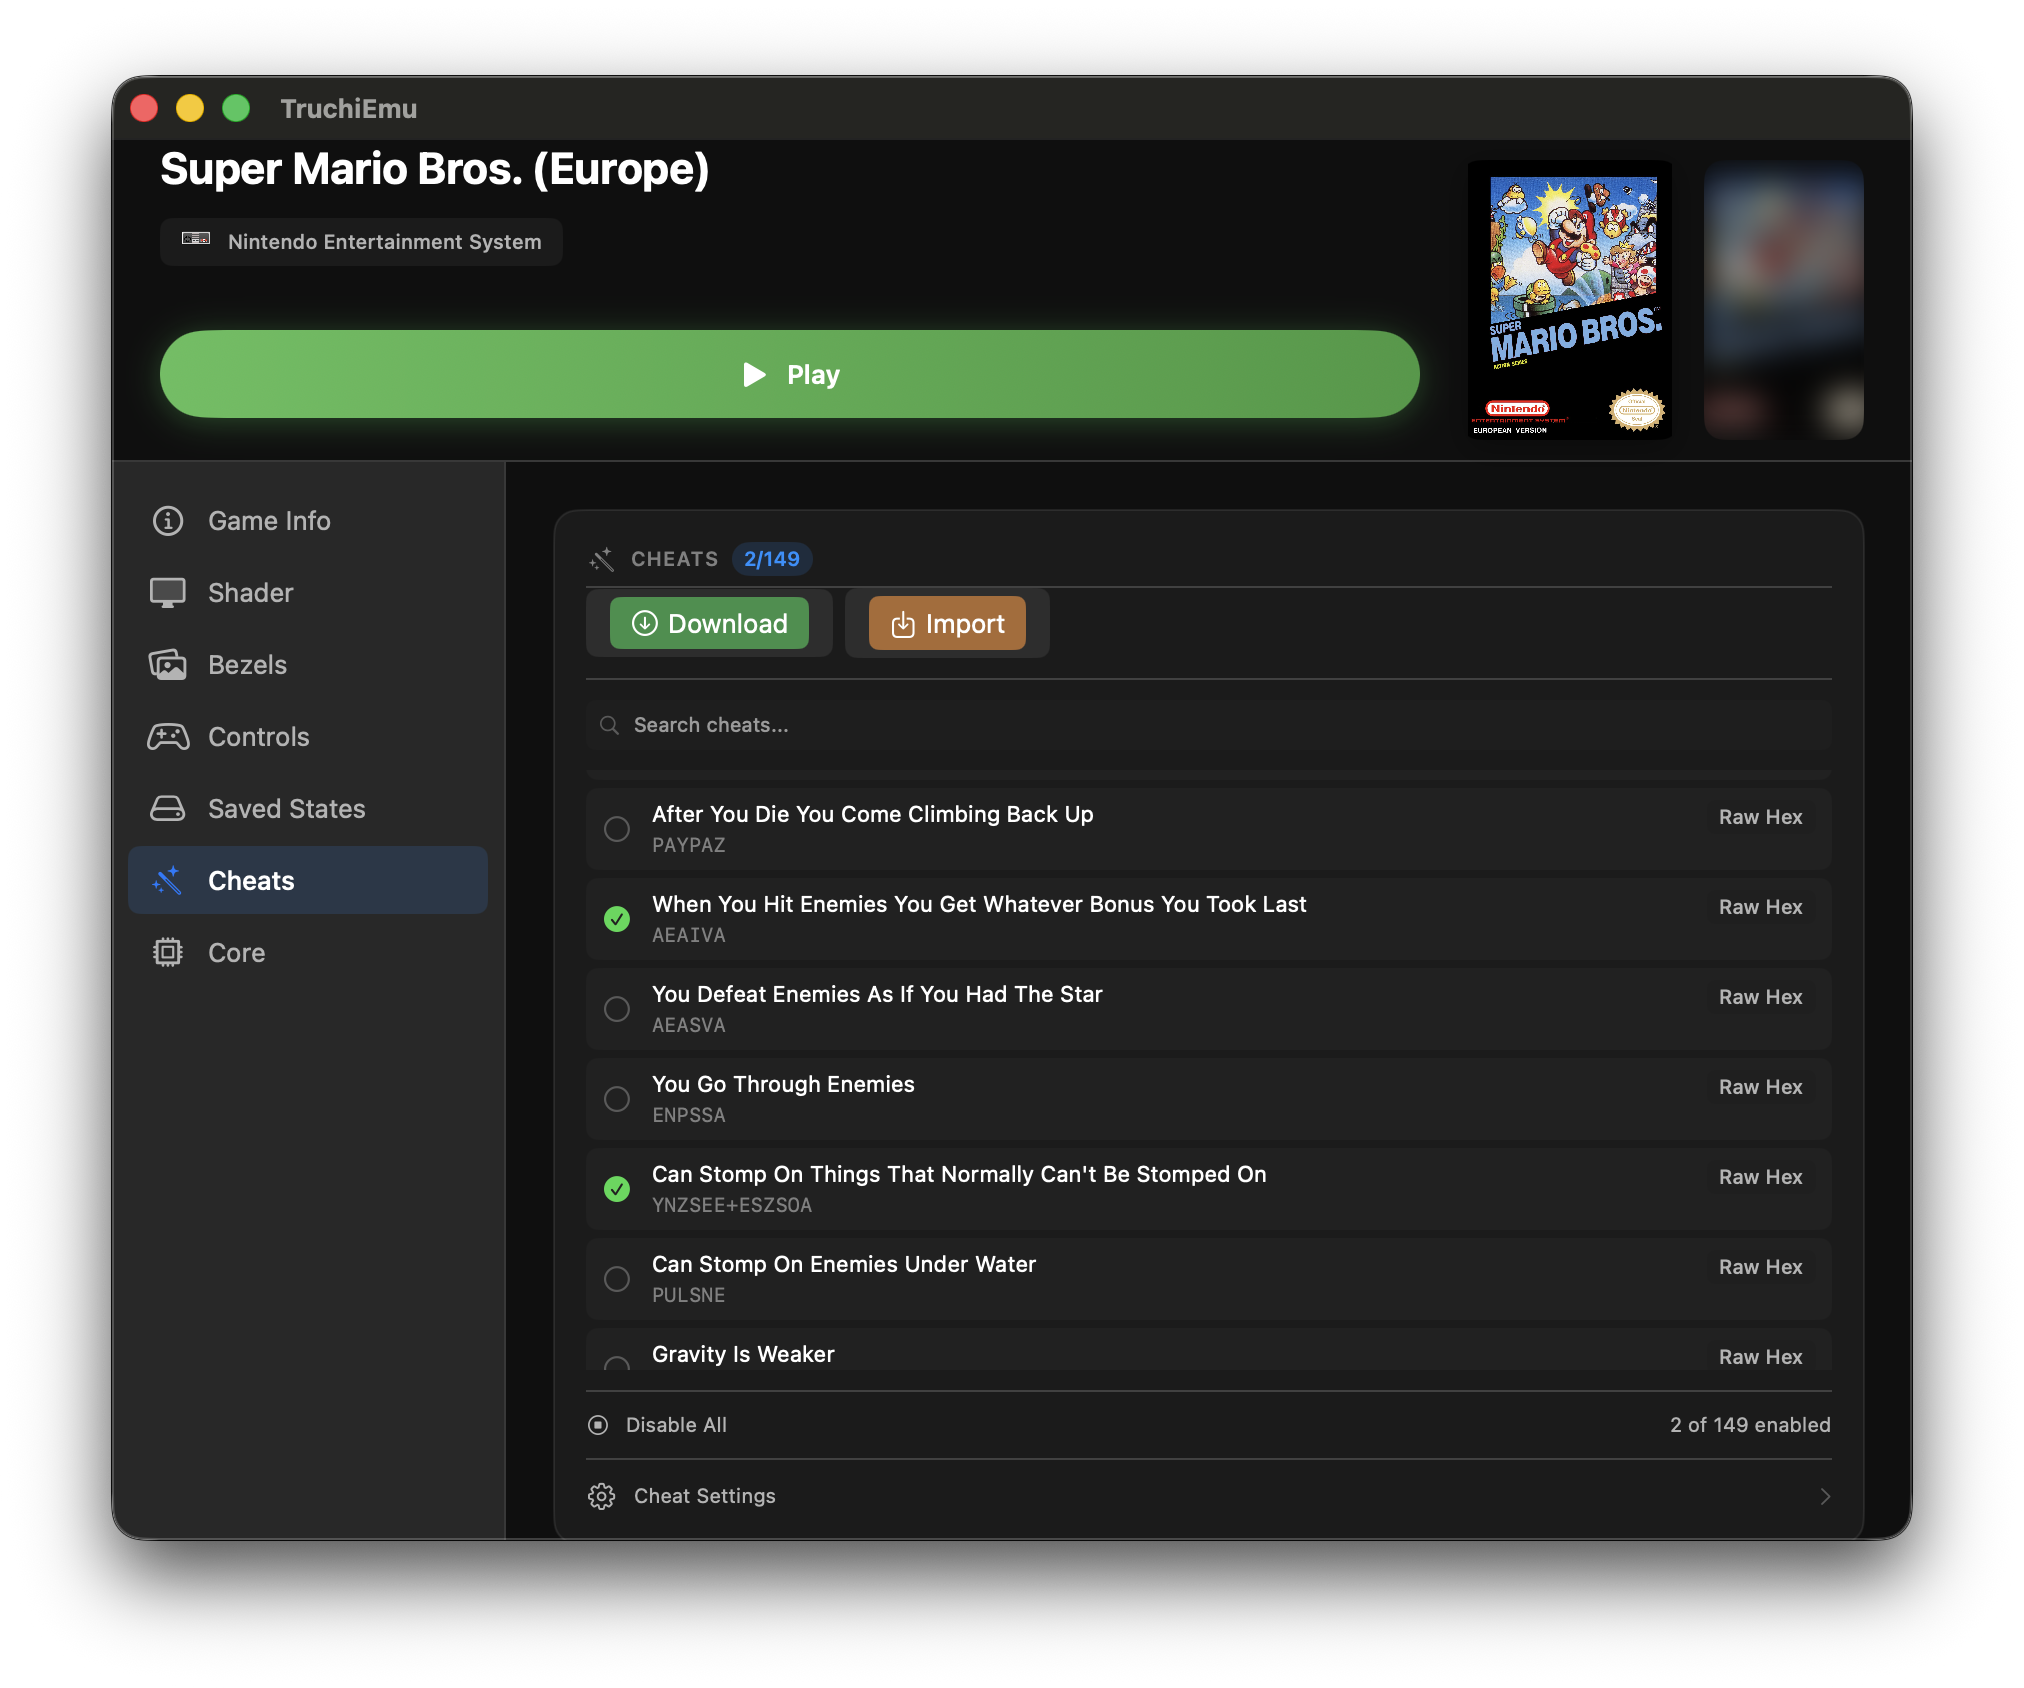Expand Cheat Settings with the chevron

pyautogui.click(x=1825, y=1496)
